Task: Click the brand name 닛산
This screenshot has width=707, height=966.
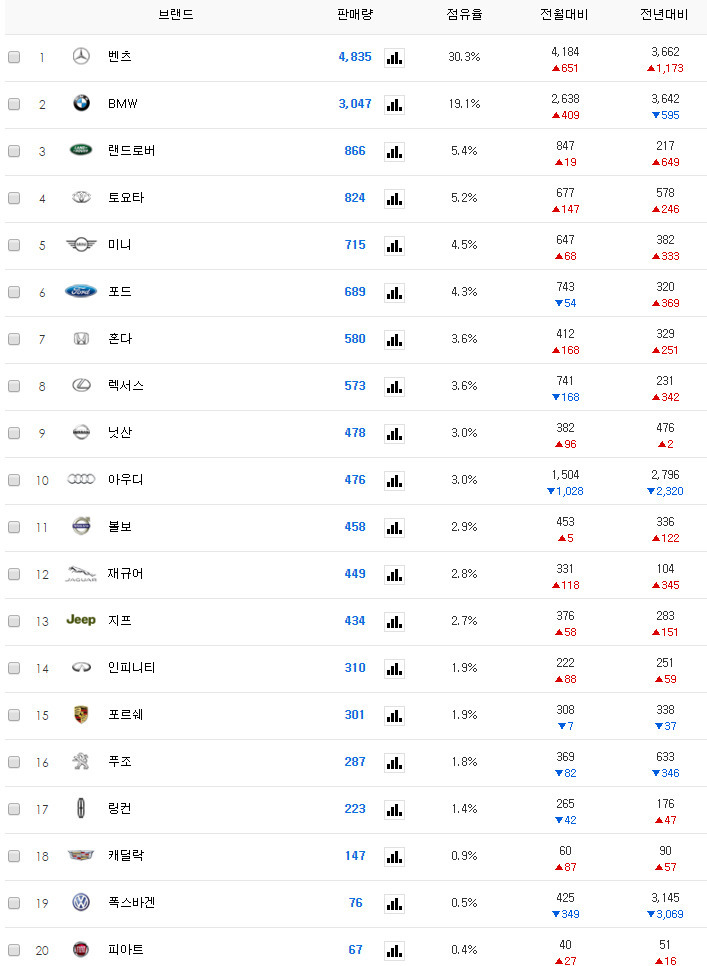Action: [119, 432]
